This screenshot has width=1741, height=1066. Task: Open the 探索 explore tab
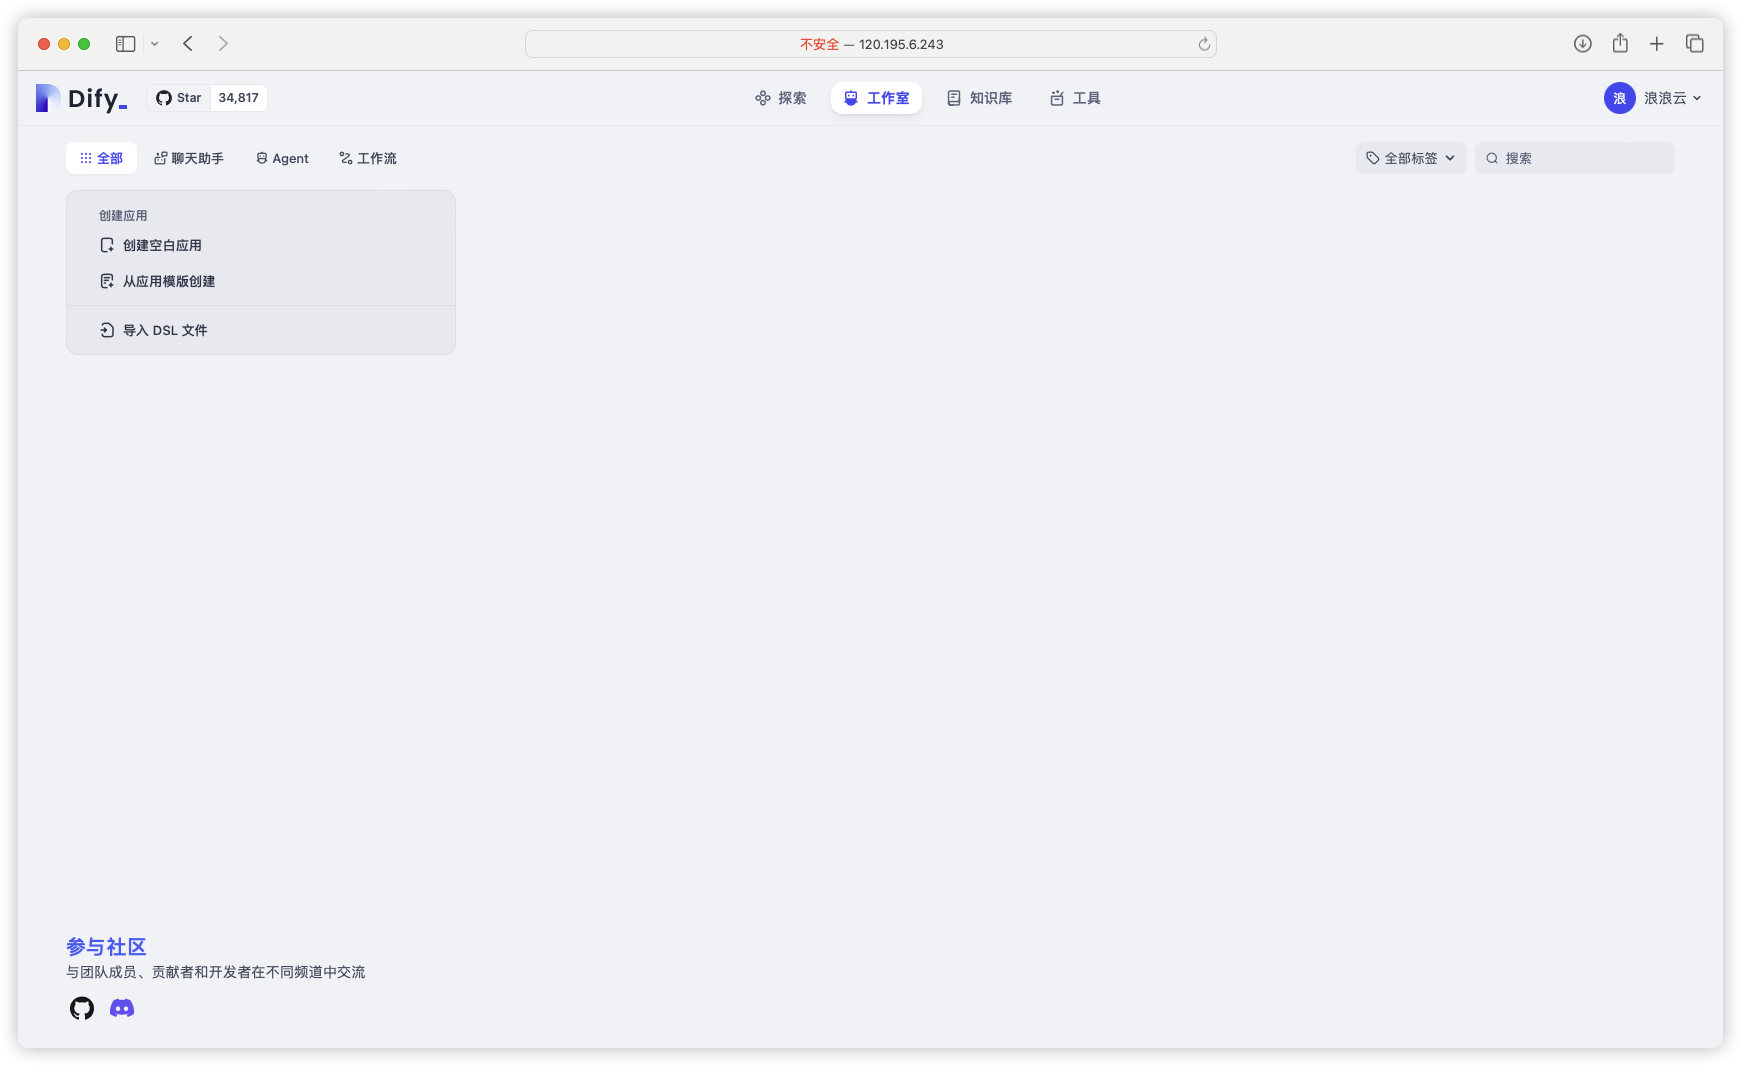pyautogui.click(x=780, y=98)
